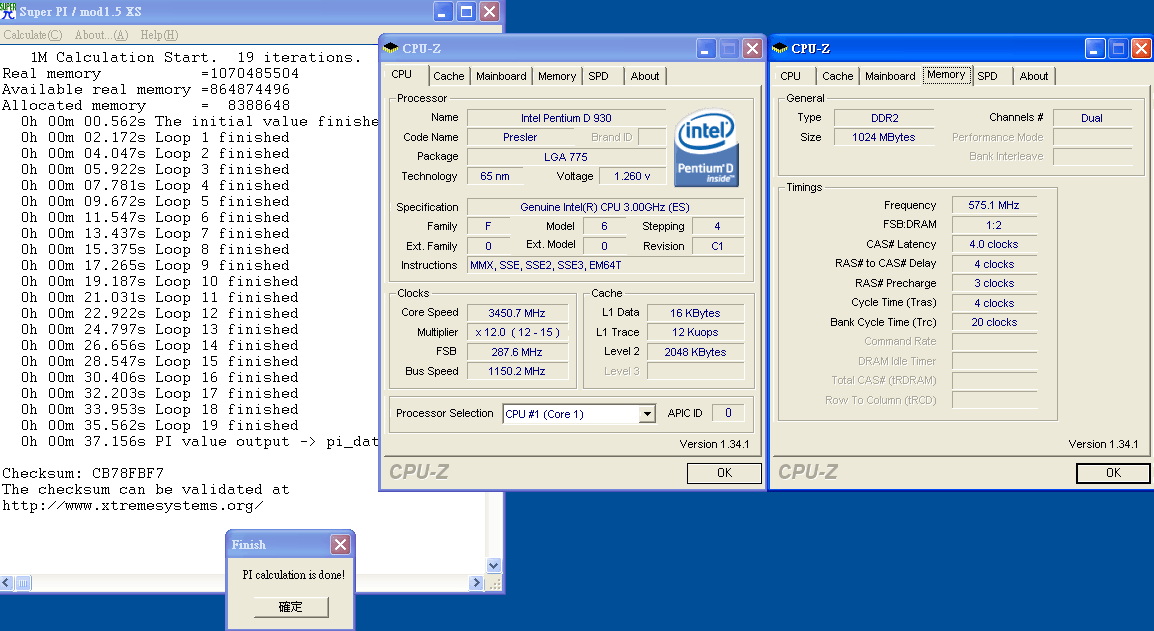The height and width of the screenshot is (631, 1154).
Task: Switch to Memory tab in CPU-Z processor window
Action: (x=557, y=76)
